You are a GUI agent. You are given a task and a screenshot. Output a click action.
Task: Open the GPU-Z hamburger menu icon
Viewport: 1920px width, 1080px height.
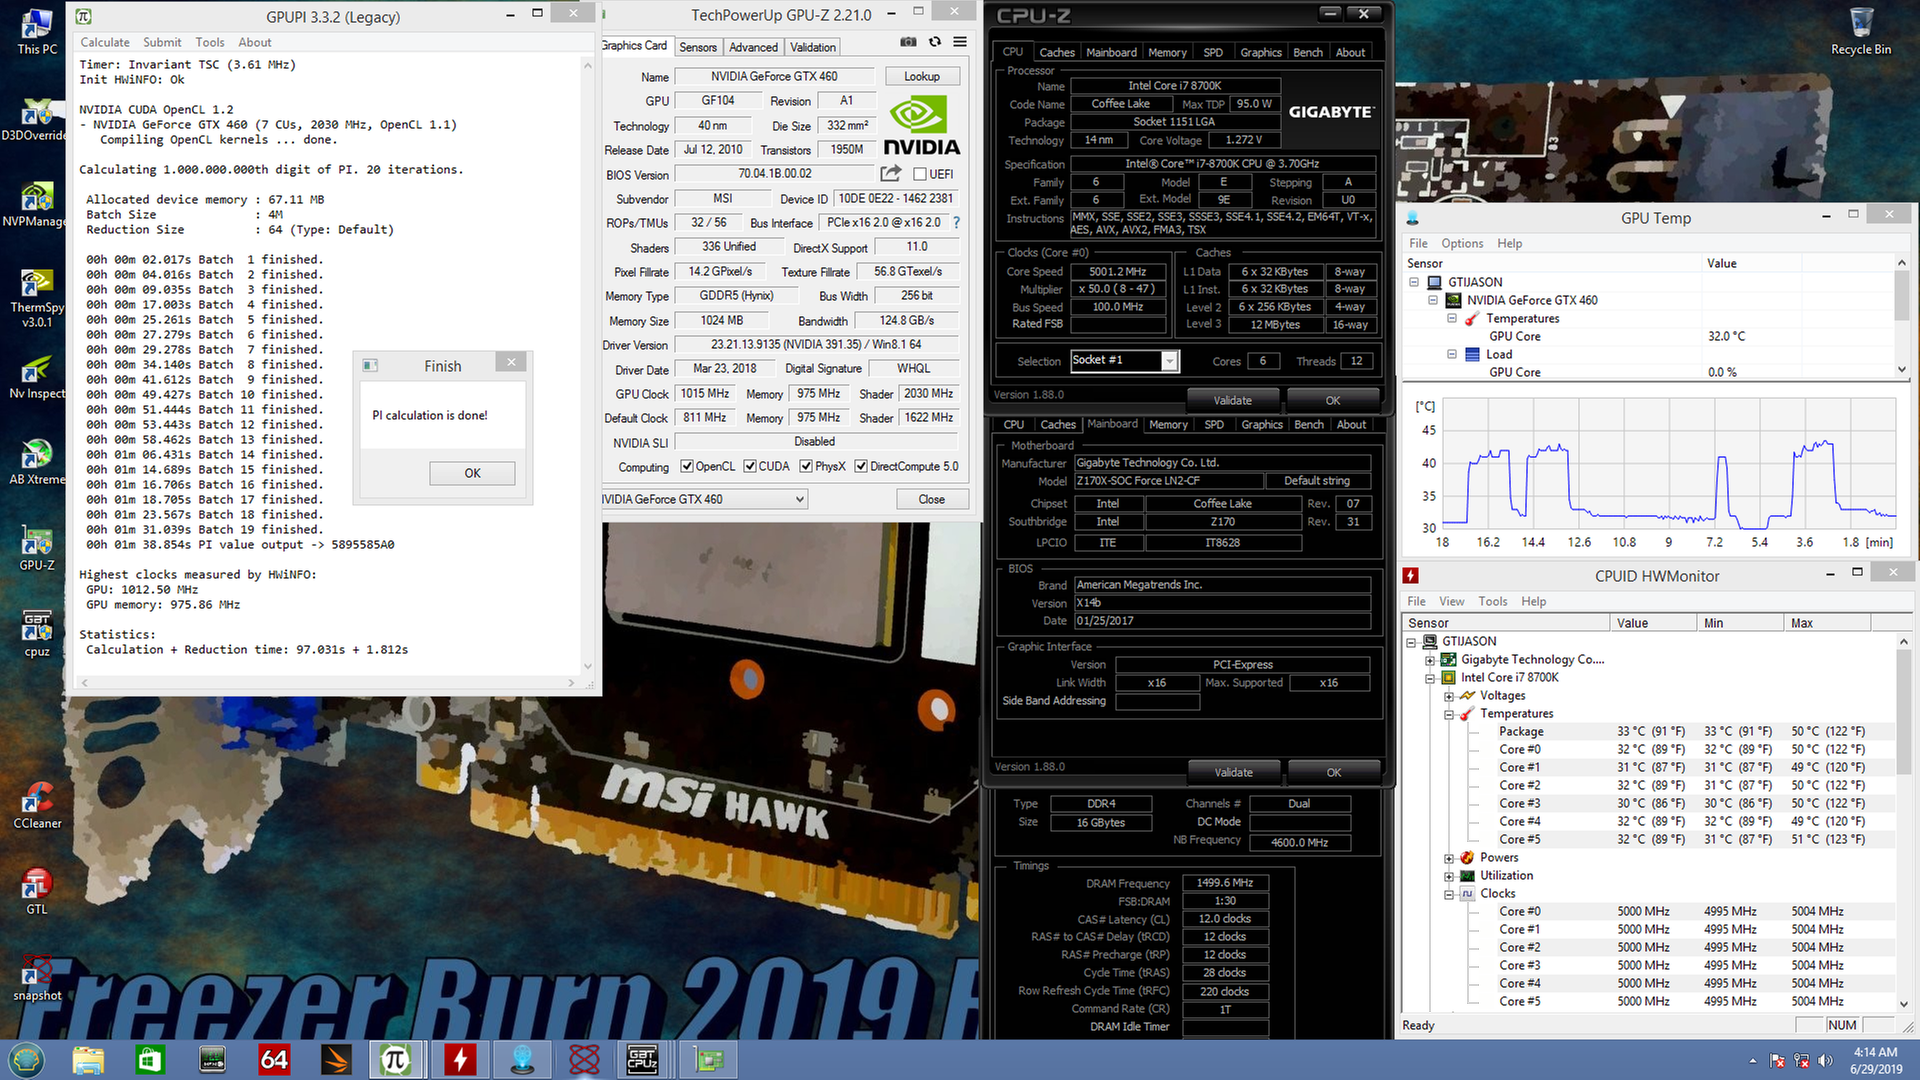960,42
